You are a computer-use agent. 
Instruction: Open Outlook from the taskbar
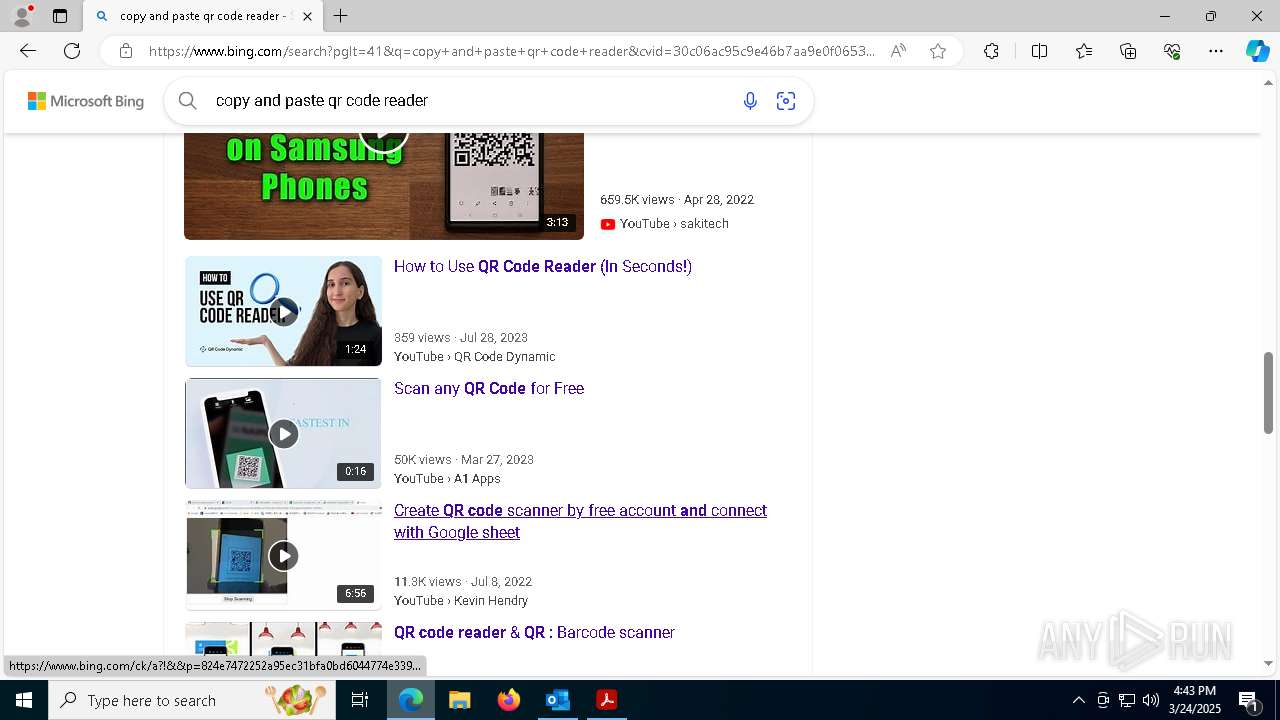[x=557, y=700]
